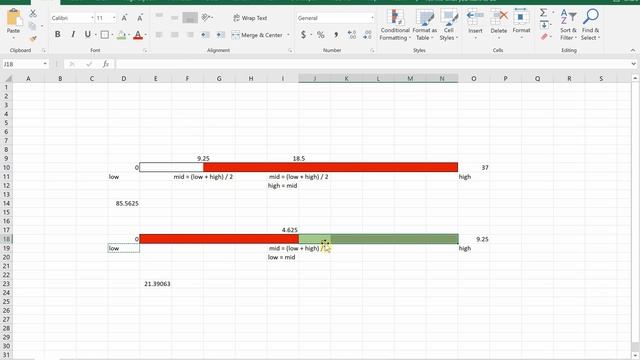
Task: Toggle Underline formatting
Action: pos(87,35)
